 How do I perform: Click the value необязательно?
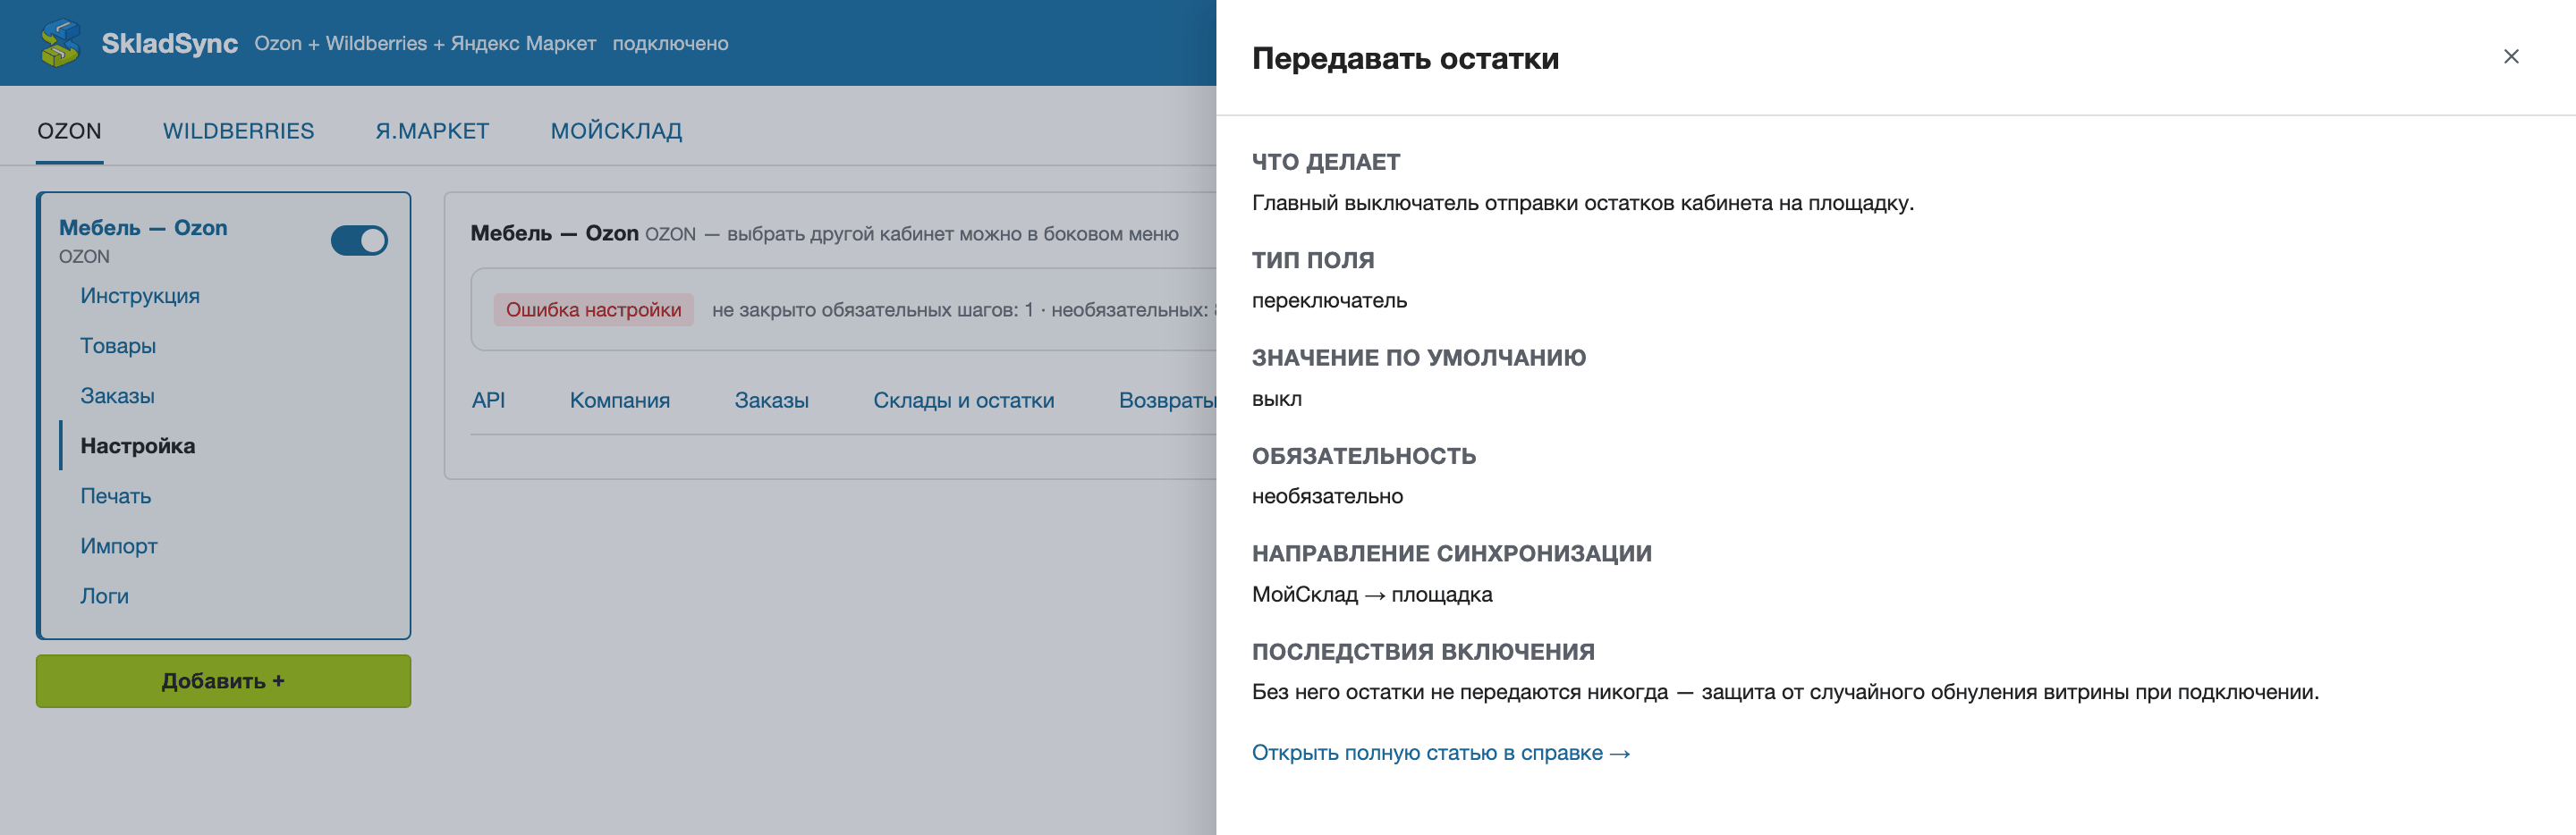click(1327, 497)
